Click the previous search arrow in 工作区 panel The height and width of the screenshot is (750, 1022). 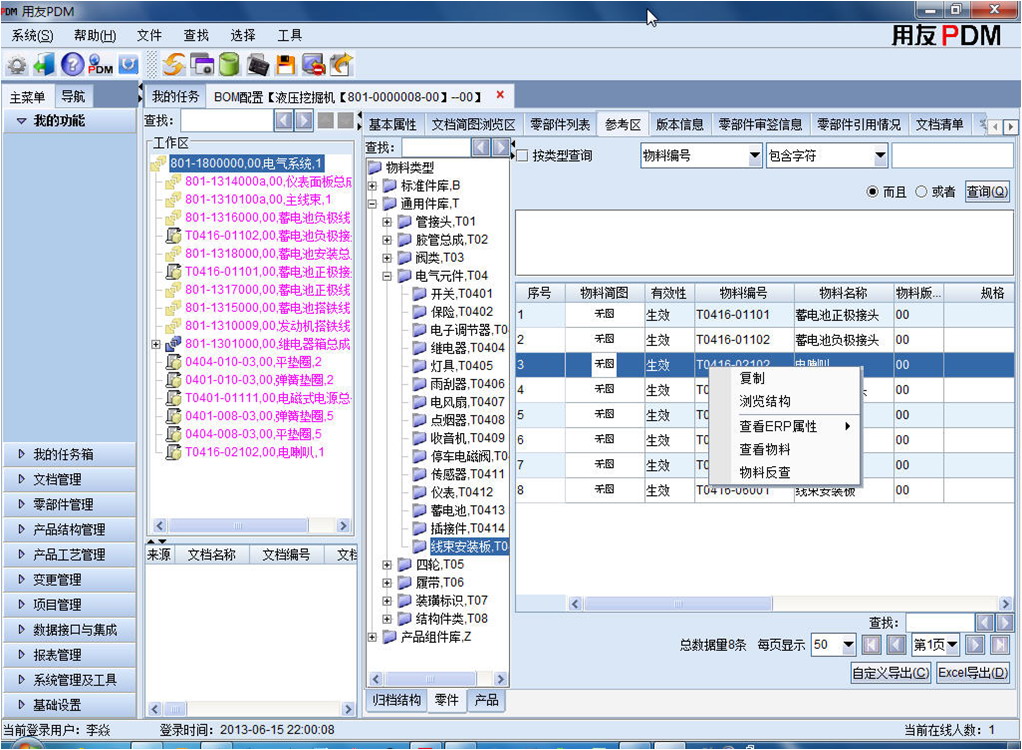(284, 121)
